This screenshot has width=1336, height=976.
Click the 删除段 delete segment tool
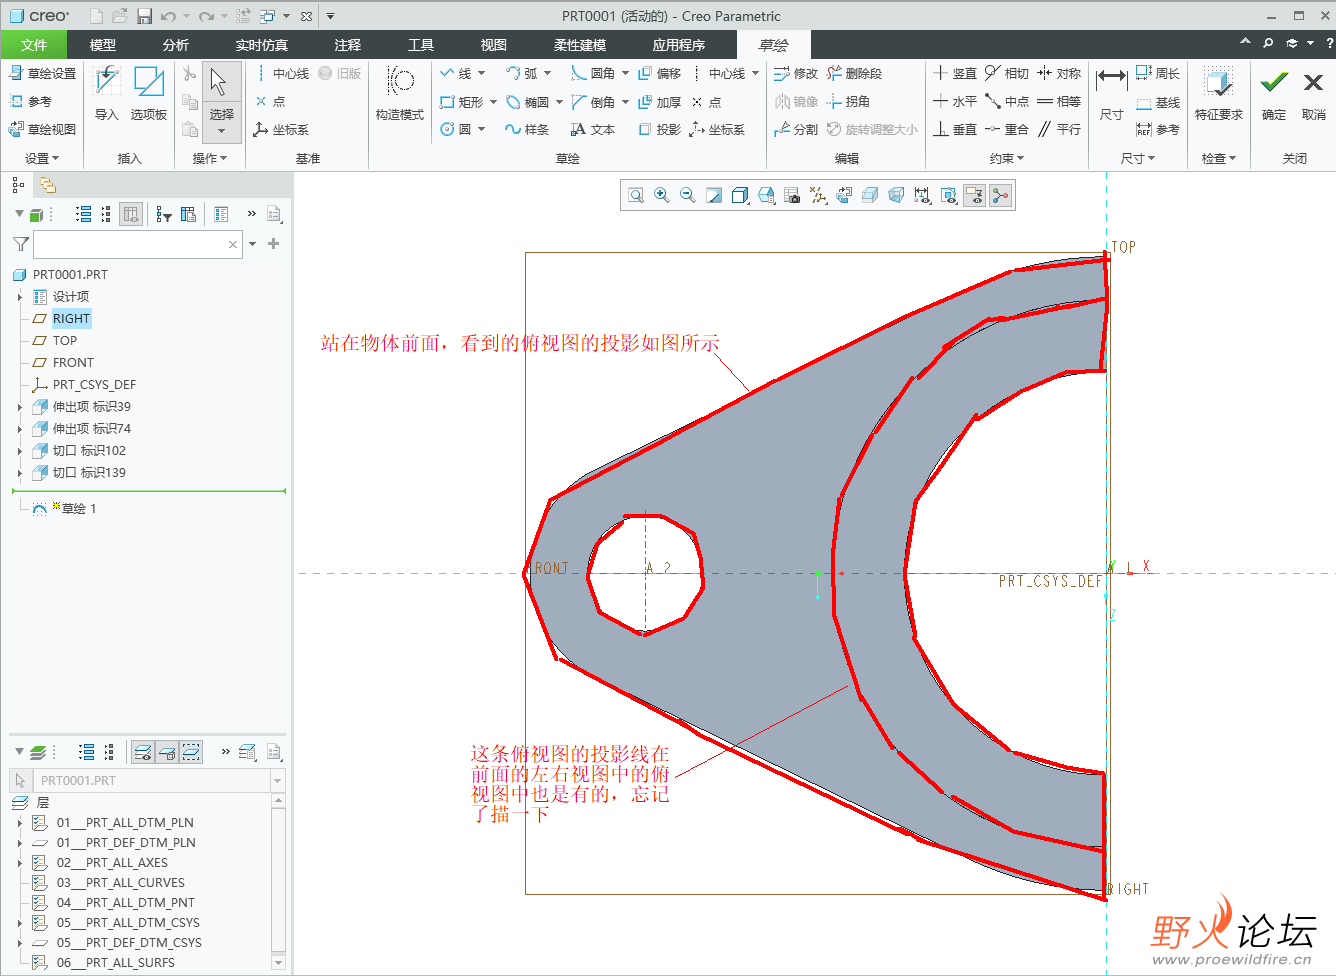coord(855,73)
